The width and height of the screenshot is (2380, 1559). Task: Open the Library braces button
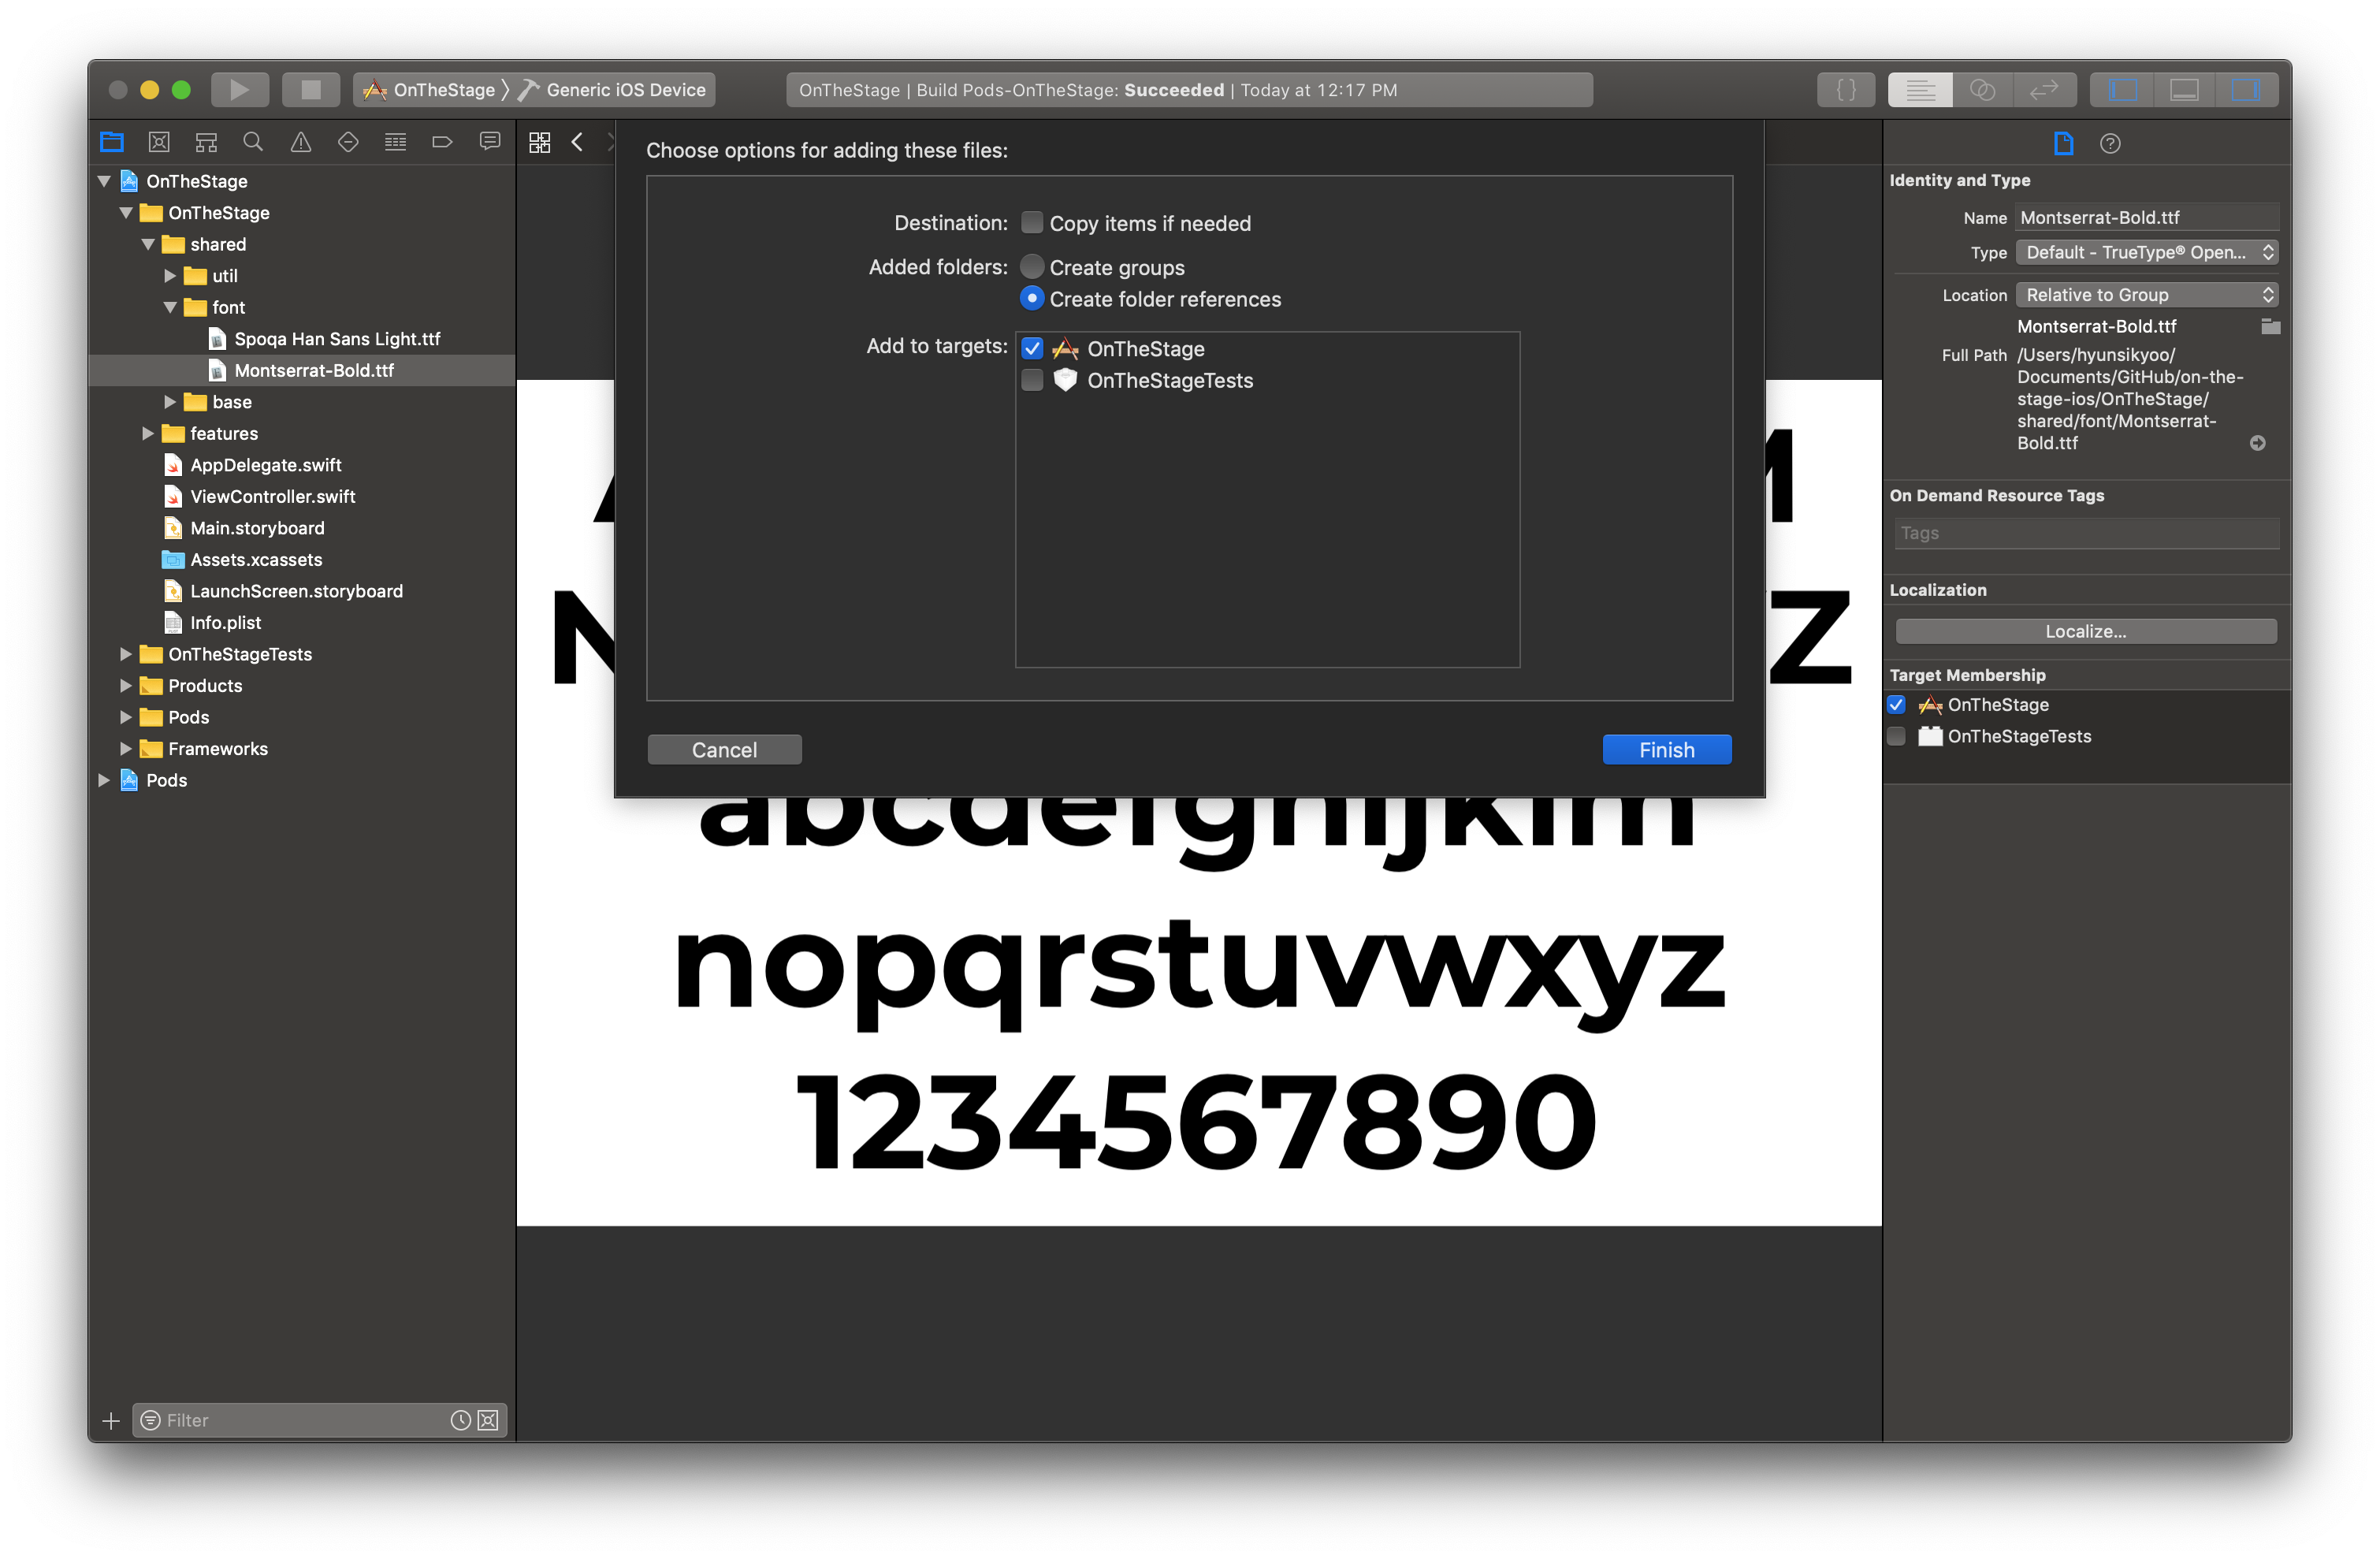tap(1845, 90)
